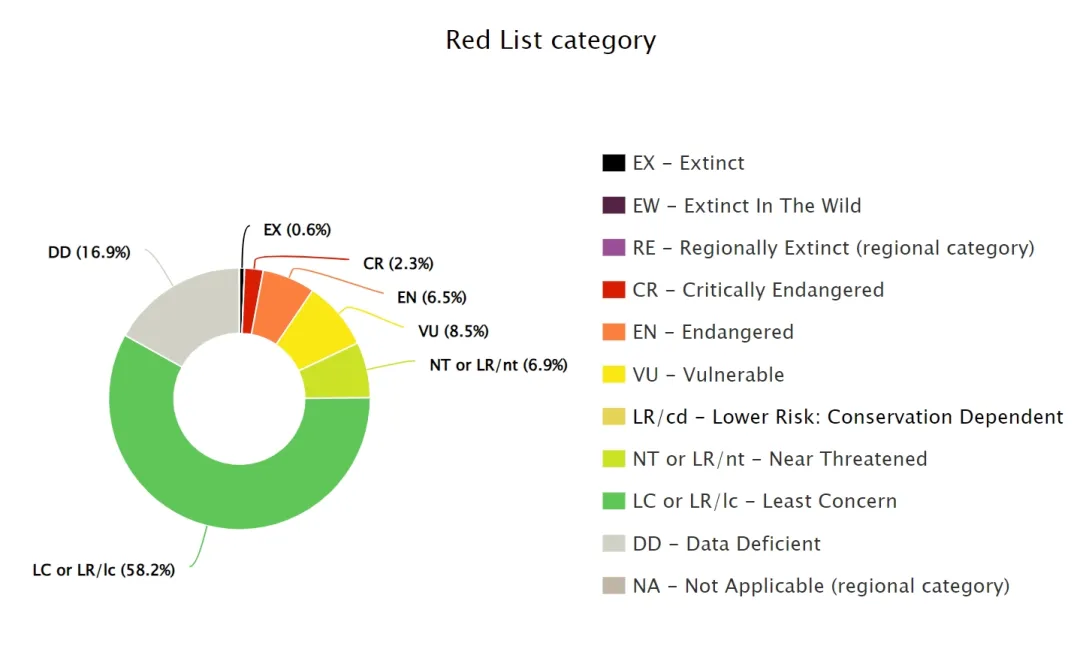The image size is (1080, 652).
Task: Click the 'DD (16.9%)' chart label
Action: coord(89,253)
